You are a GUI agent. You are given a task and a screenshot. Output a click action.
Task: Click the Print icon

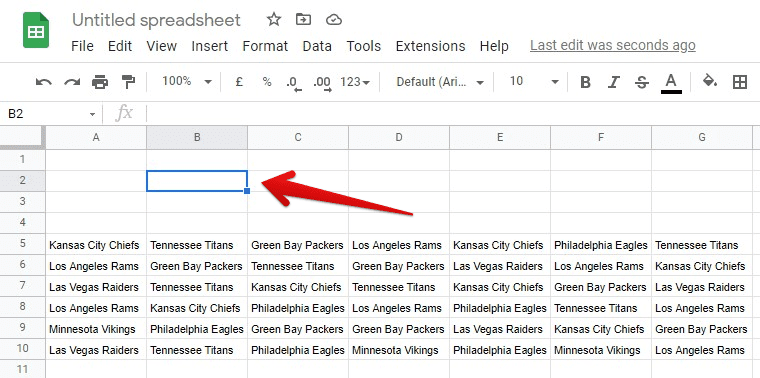[x=100, y=82]
